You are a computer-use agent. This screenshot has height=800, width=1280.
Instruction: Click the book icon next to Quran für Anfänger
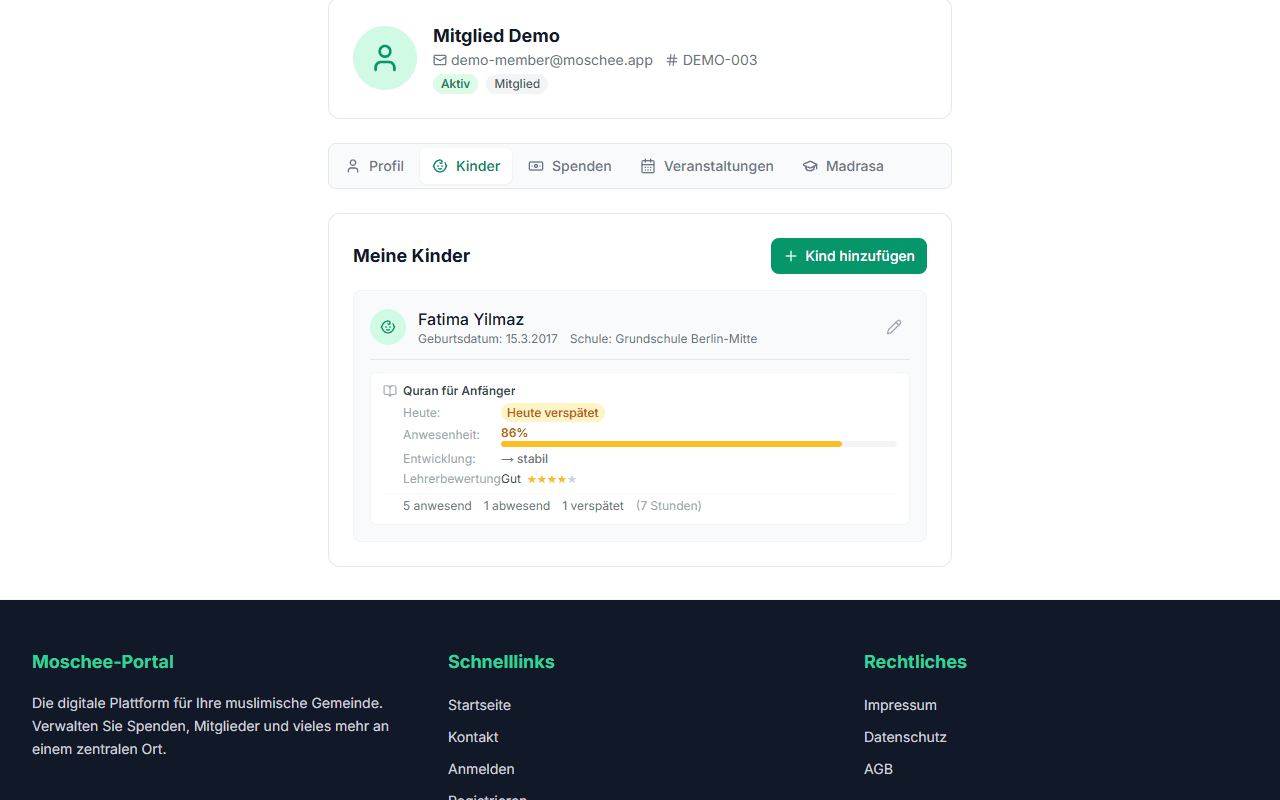coord(390,391)
